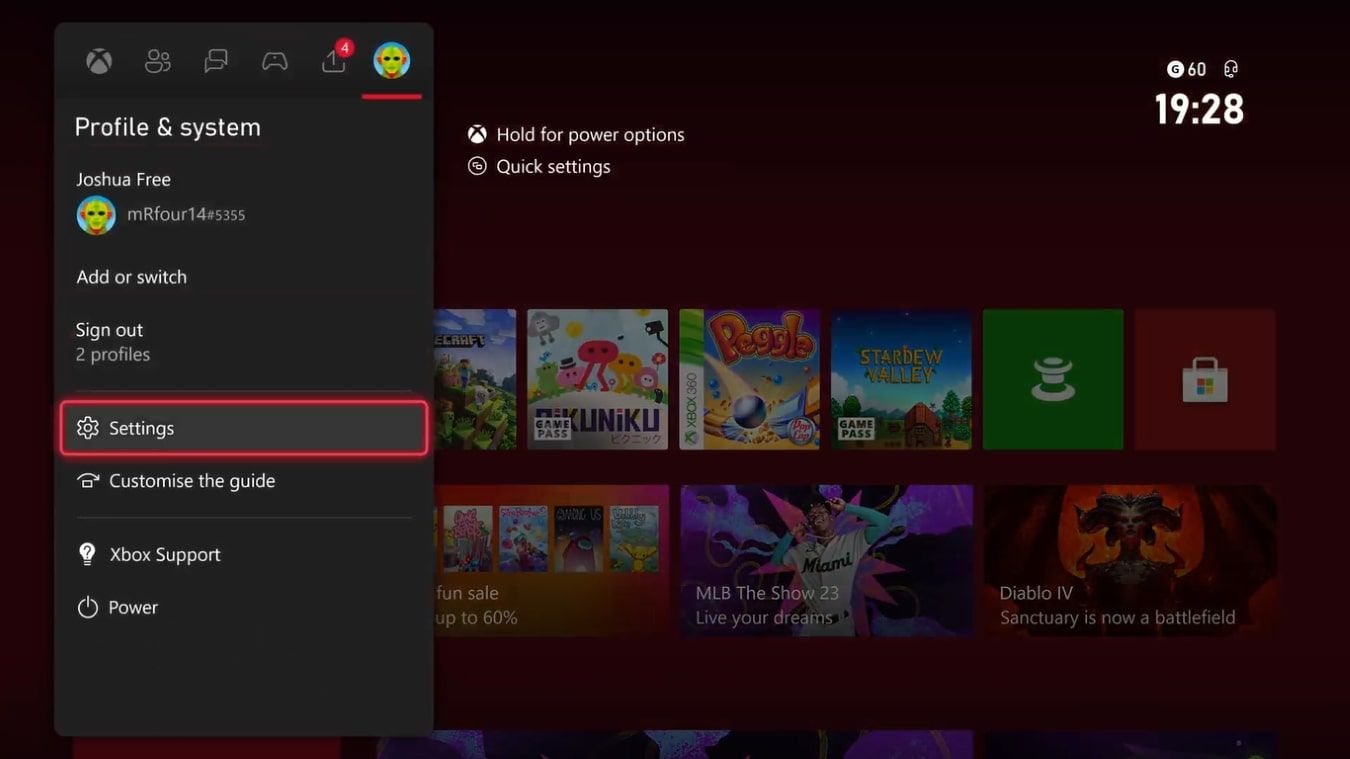Open Xbox Support
Screen dimensions: 1350x759
(x=244, y=554)
